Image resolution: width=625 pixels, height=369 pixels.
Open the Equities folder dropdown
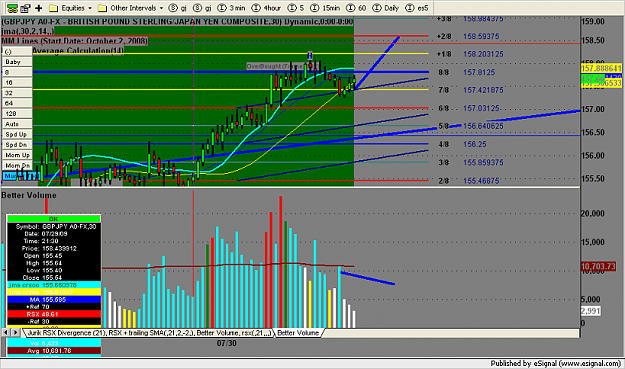click(x=70, y=8)
